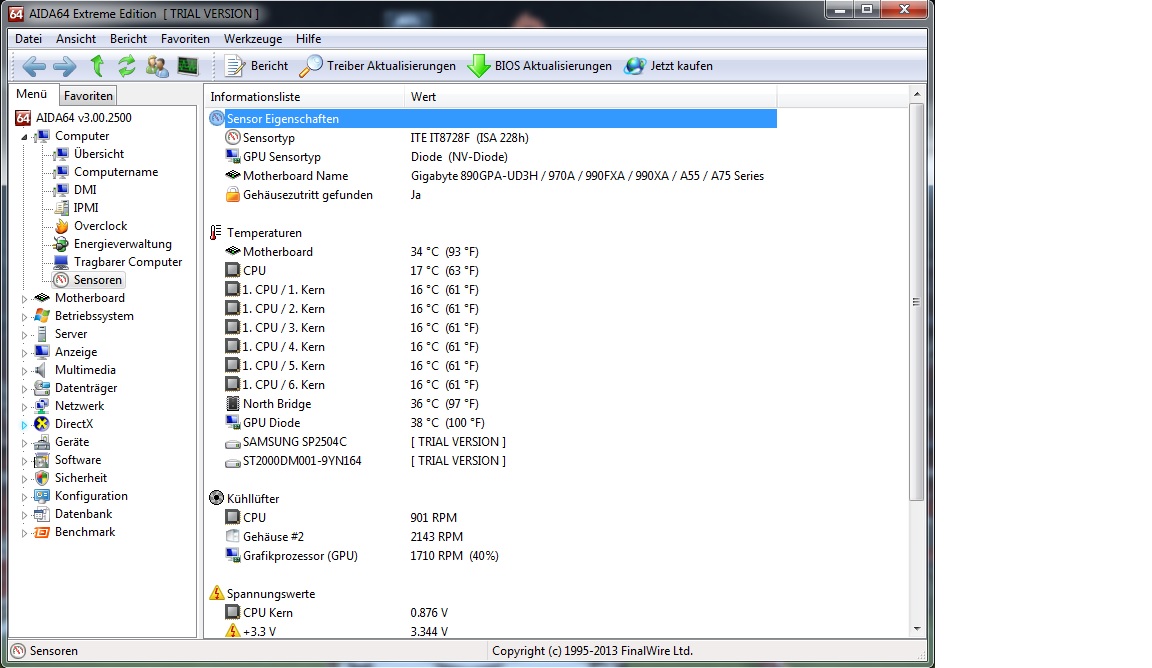
Task: Click the Sicherheit shield icon
Action: pos(42,478)
